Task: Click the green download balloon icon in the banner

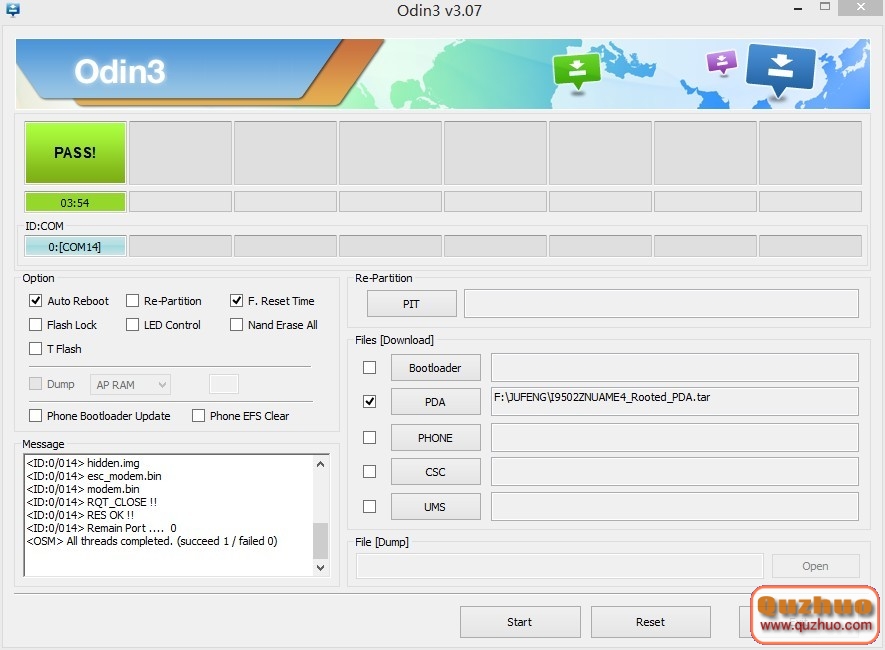Action: pyautogui.click(x=577, y=70)
